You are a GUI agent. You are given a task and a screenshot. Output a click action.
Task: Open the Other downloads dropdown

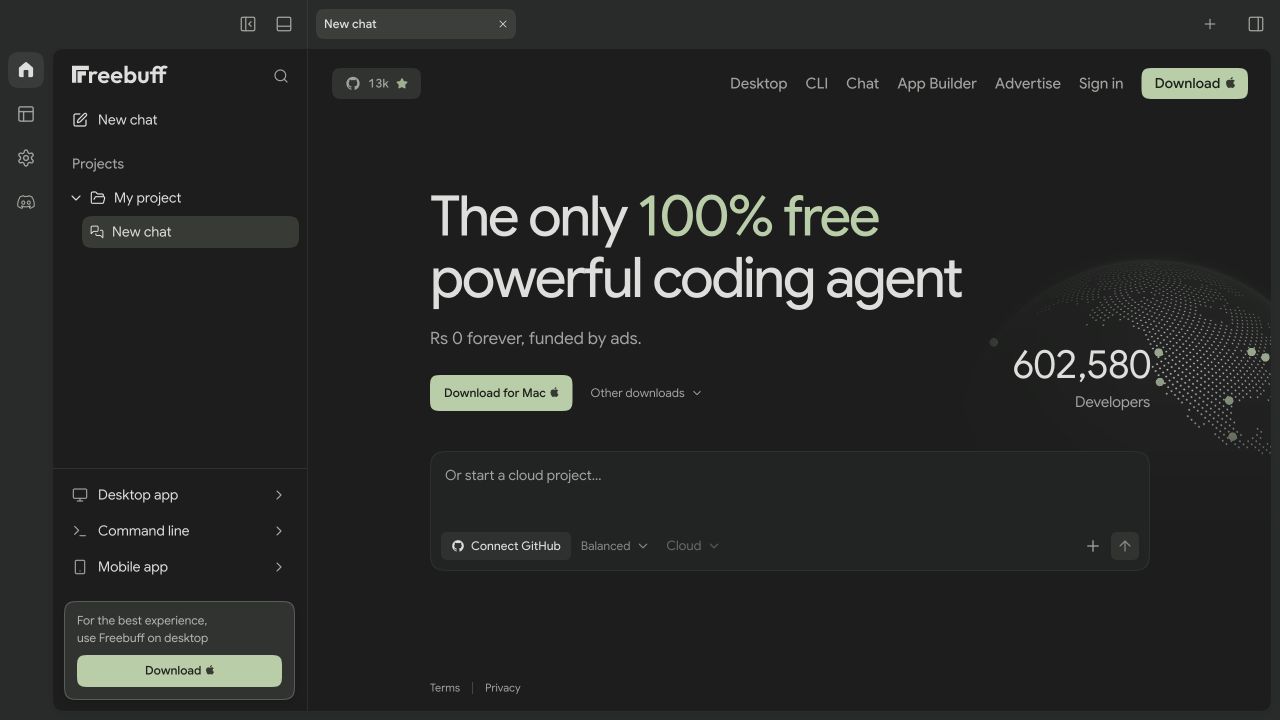pyautogui.click(x=646, y=393)
